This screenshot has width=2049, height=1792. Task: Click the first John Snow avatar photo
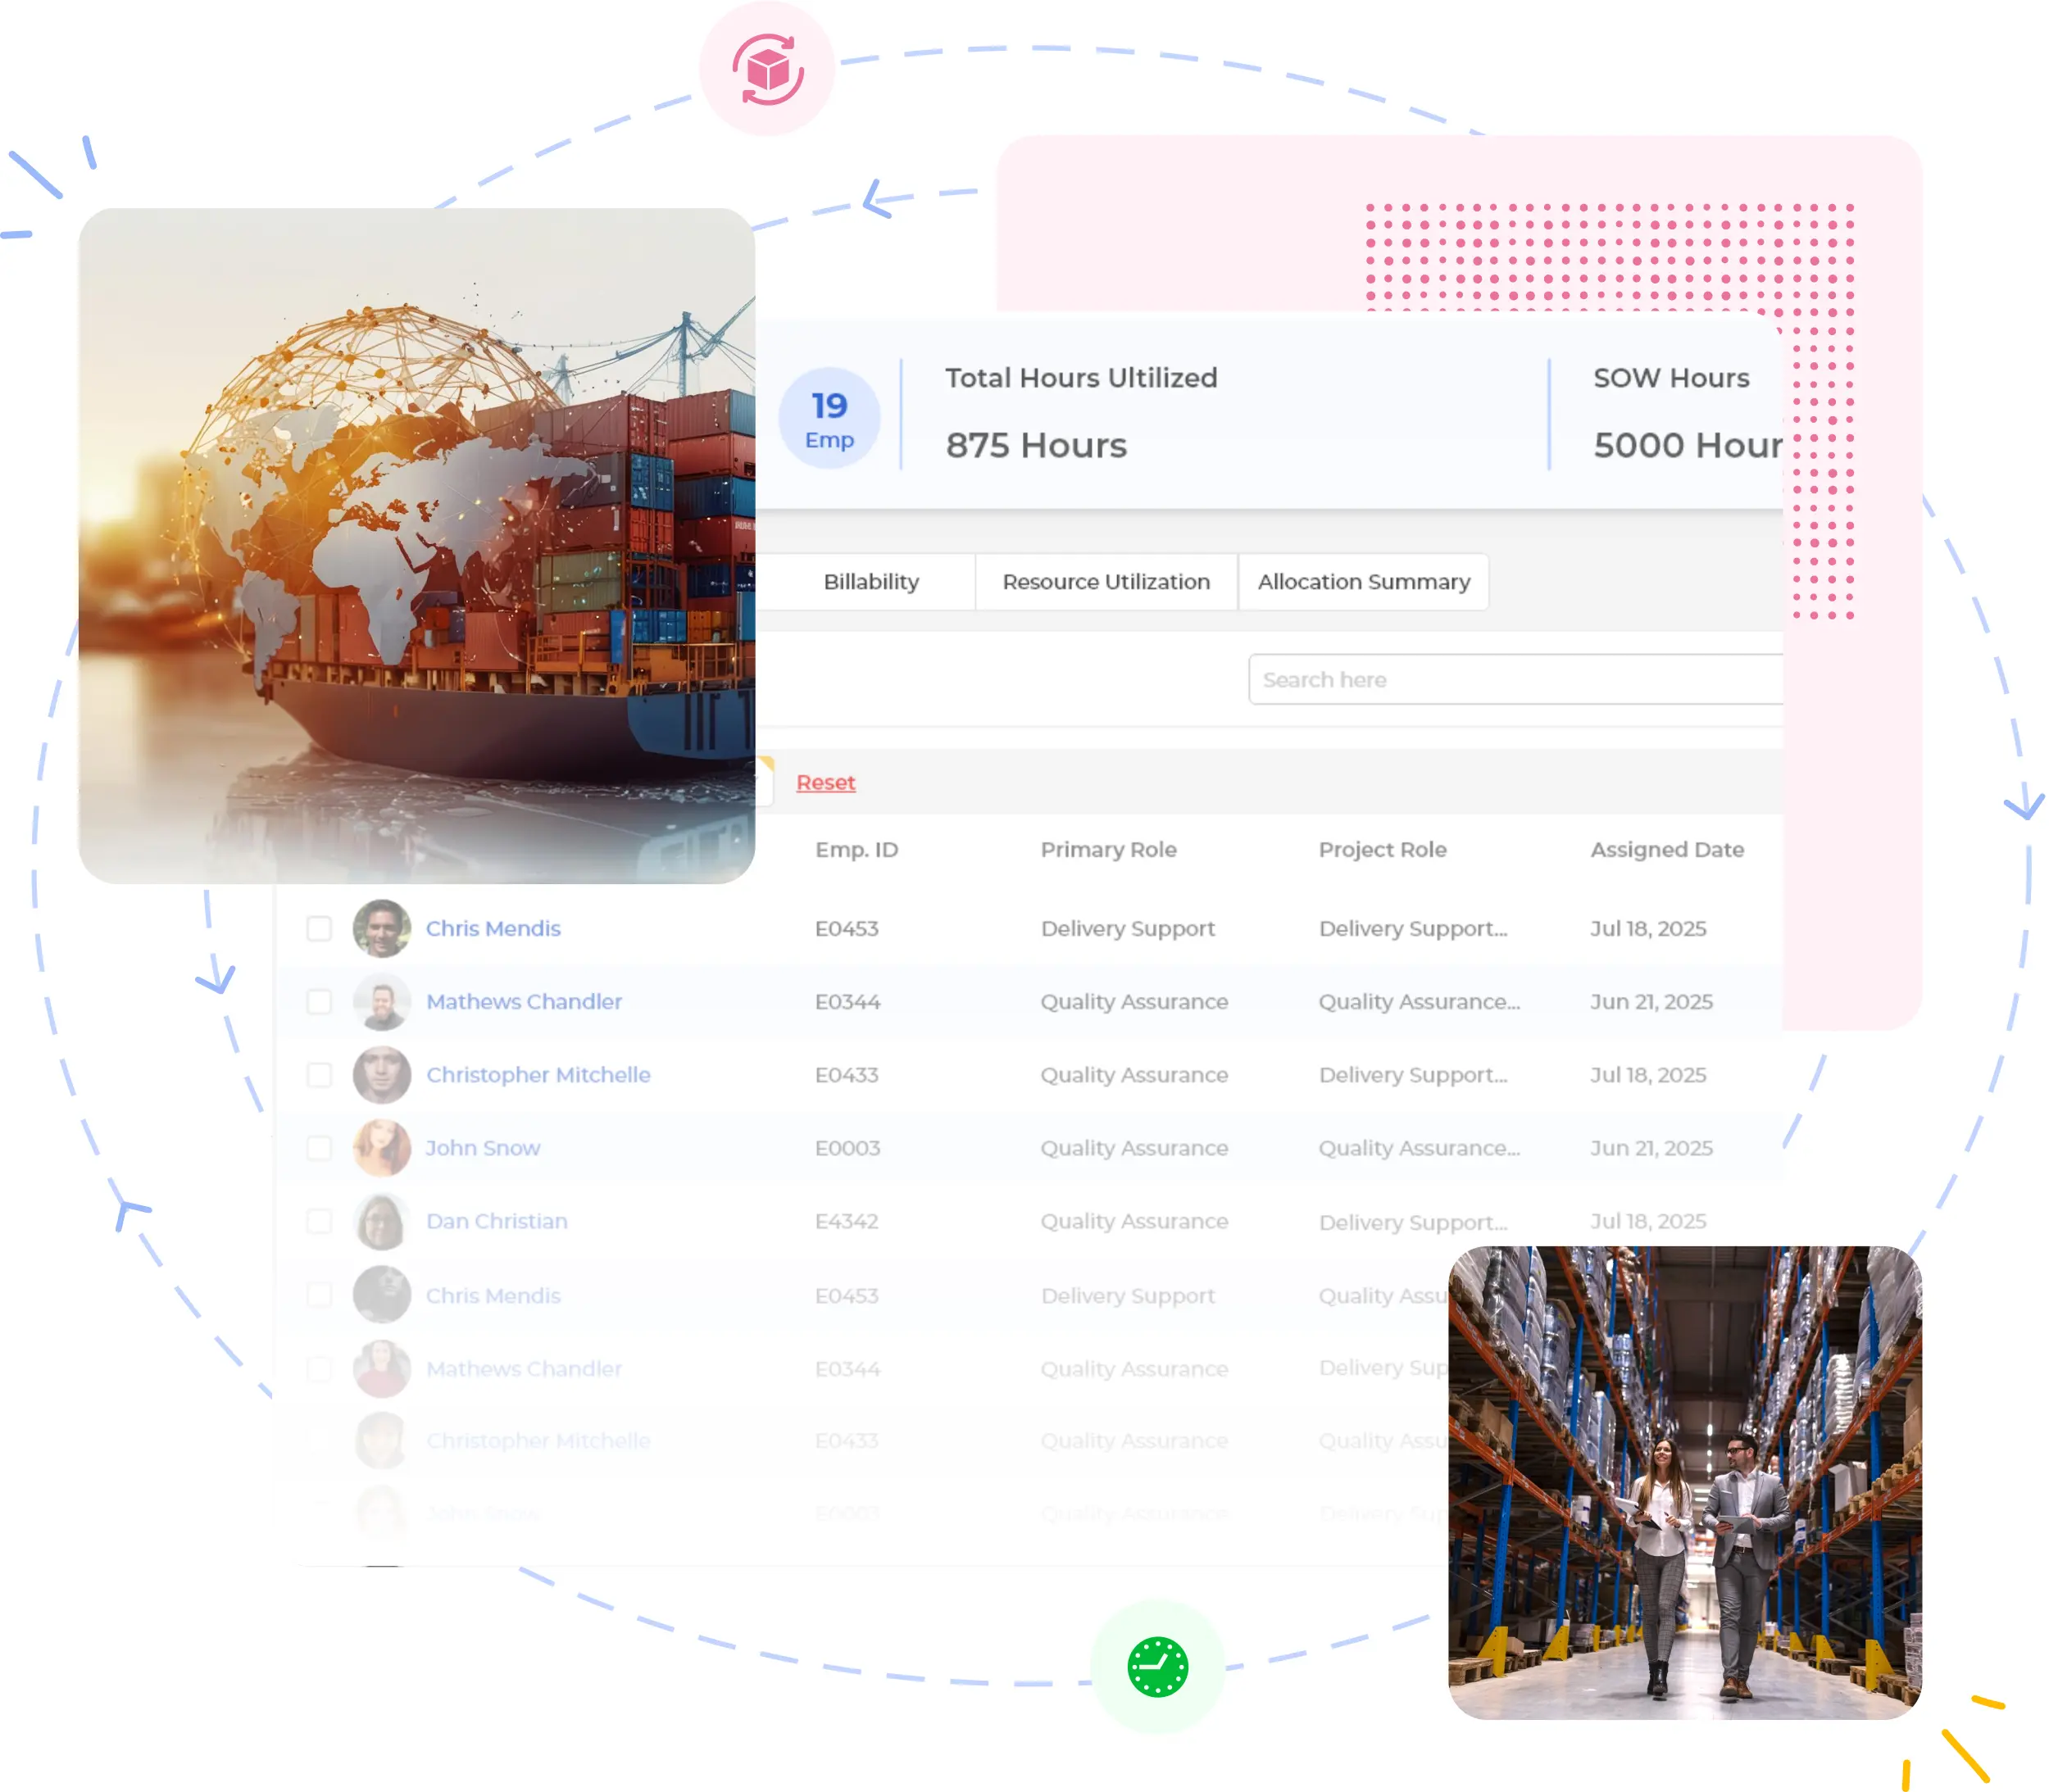point(382,1148)
